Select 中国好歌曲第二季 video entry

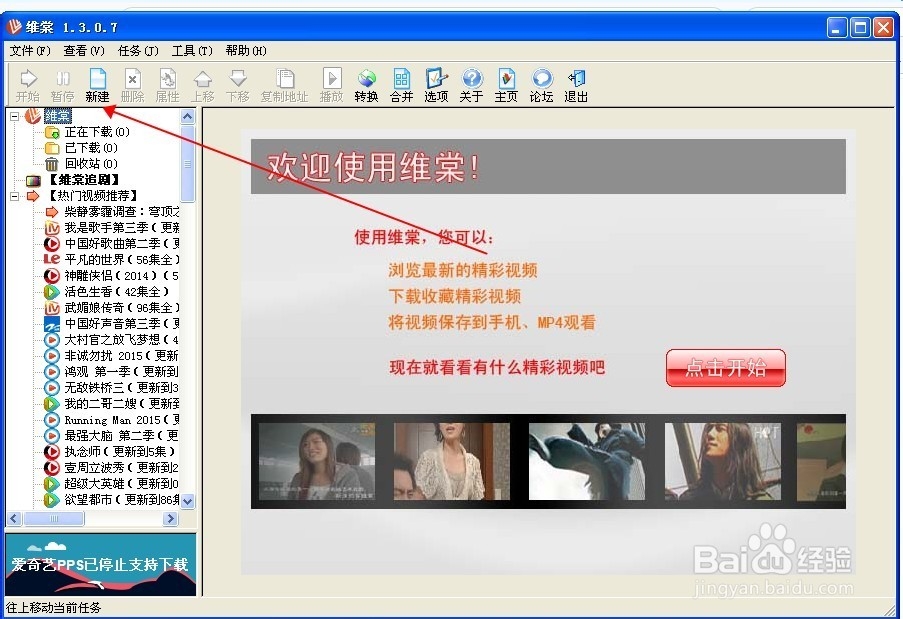(x=122, y=244)
